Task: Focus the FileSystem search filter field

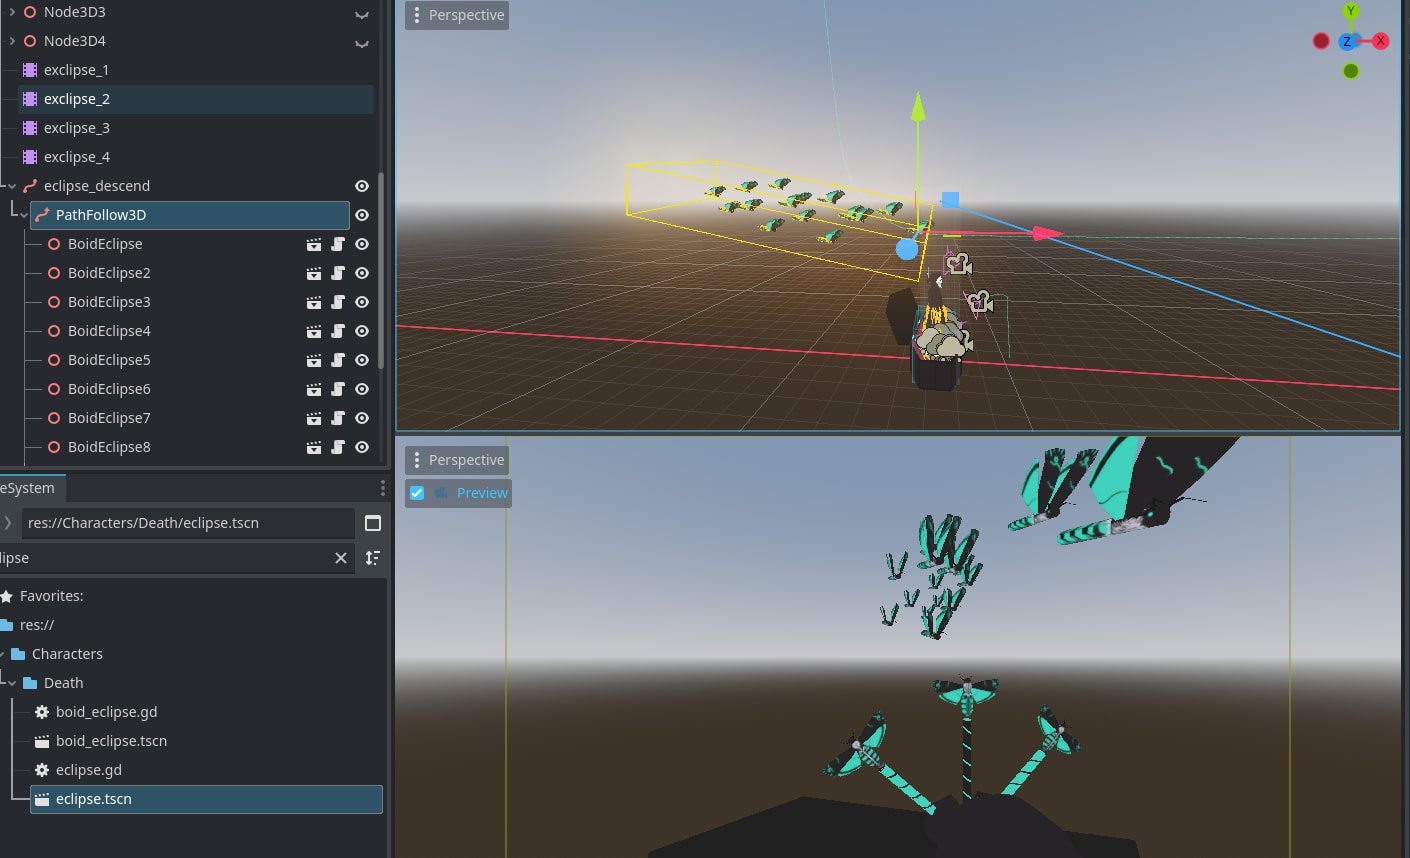Action: pyautogui.click(x=177, y=558)
